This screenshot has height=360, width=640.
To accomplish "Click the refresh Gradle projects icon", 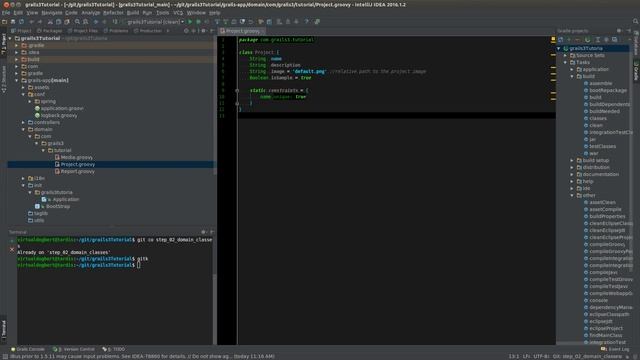I will coord(561,40).
